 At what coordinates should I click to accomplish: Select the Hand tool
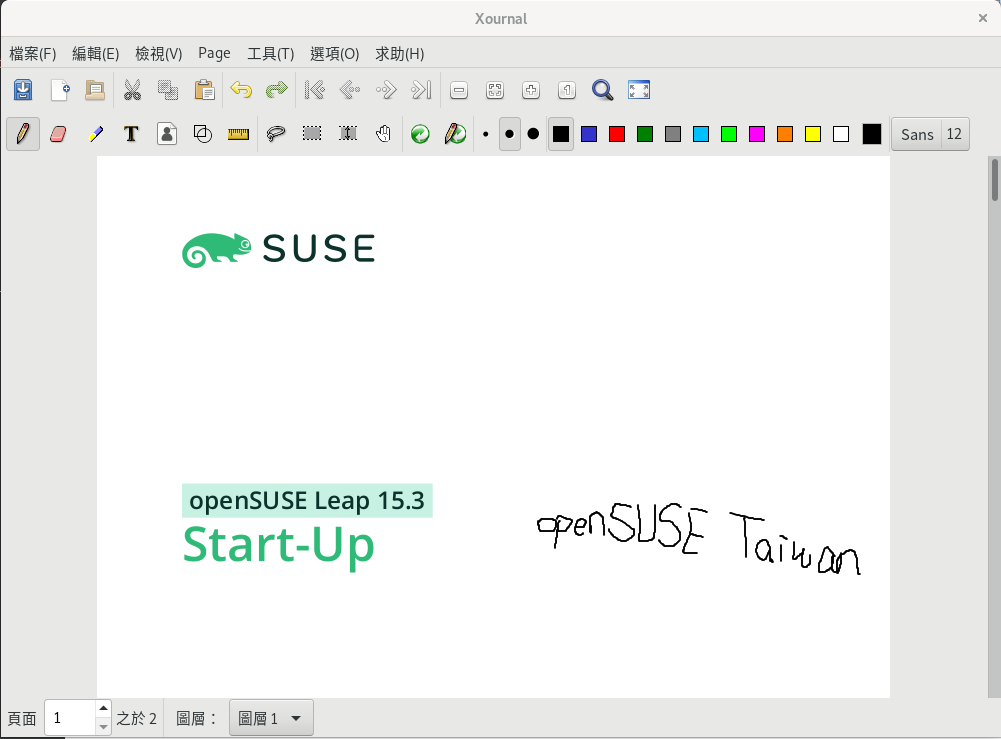[383, 134]
